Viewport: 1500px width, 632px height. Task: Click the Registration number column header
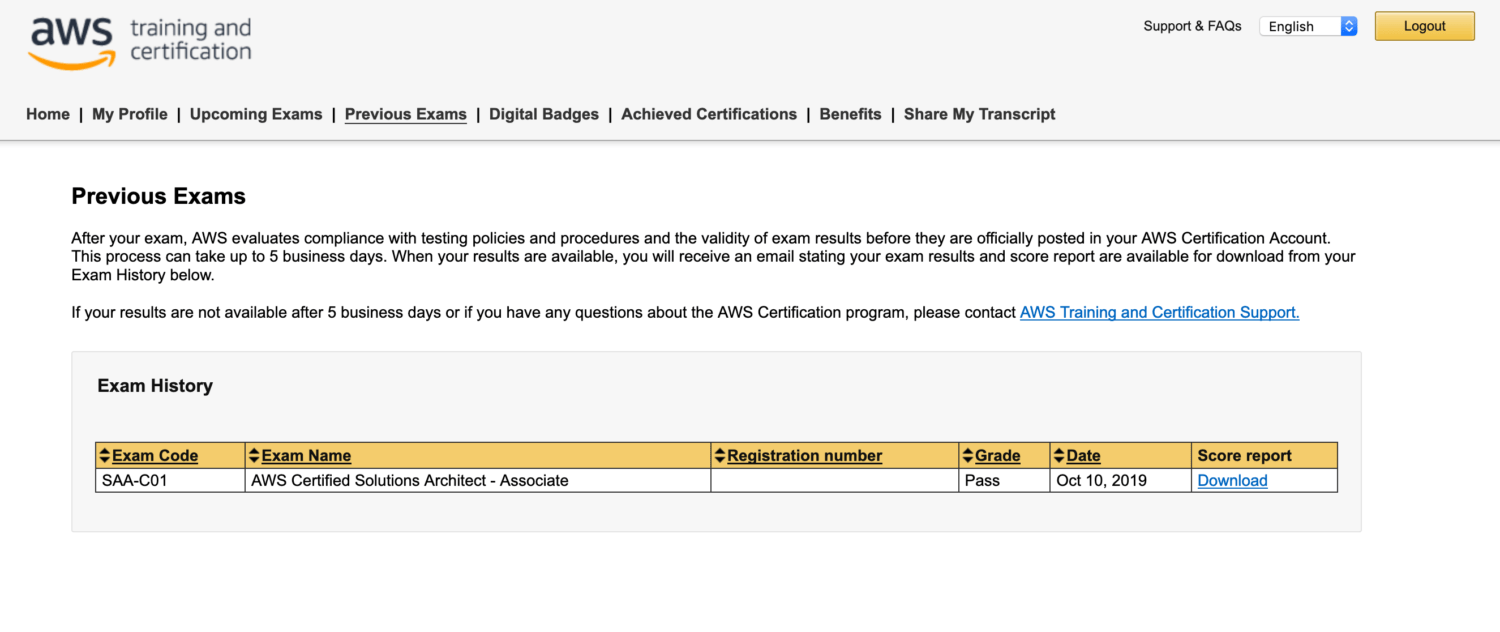click(804, 456)
